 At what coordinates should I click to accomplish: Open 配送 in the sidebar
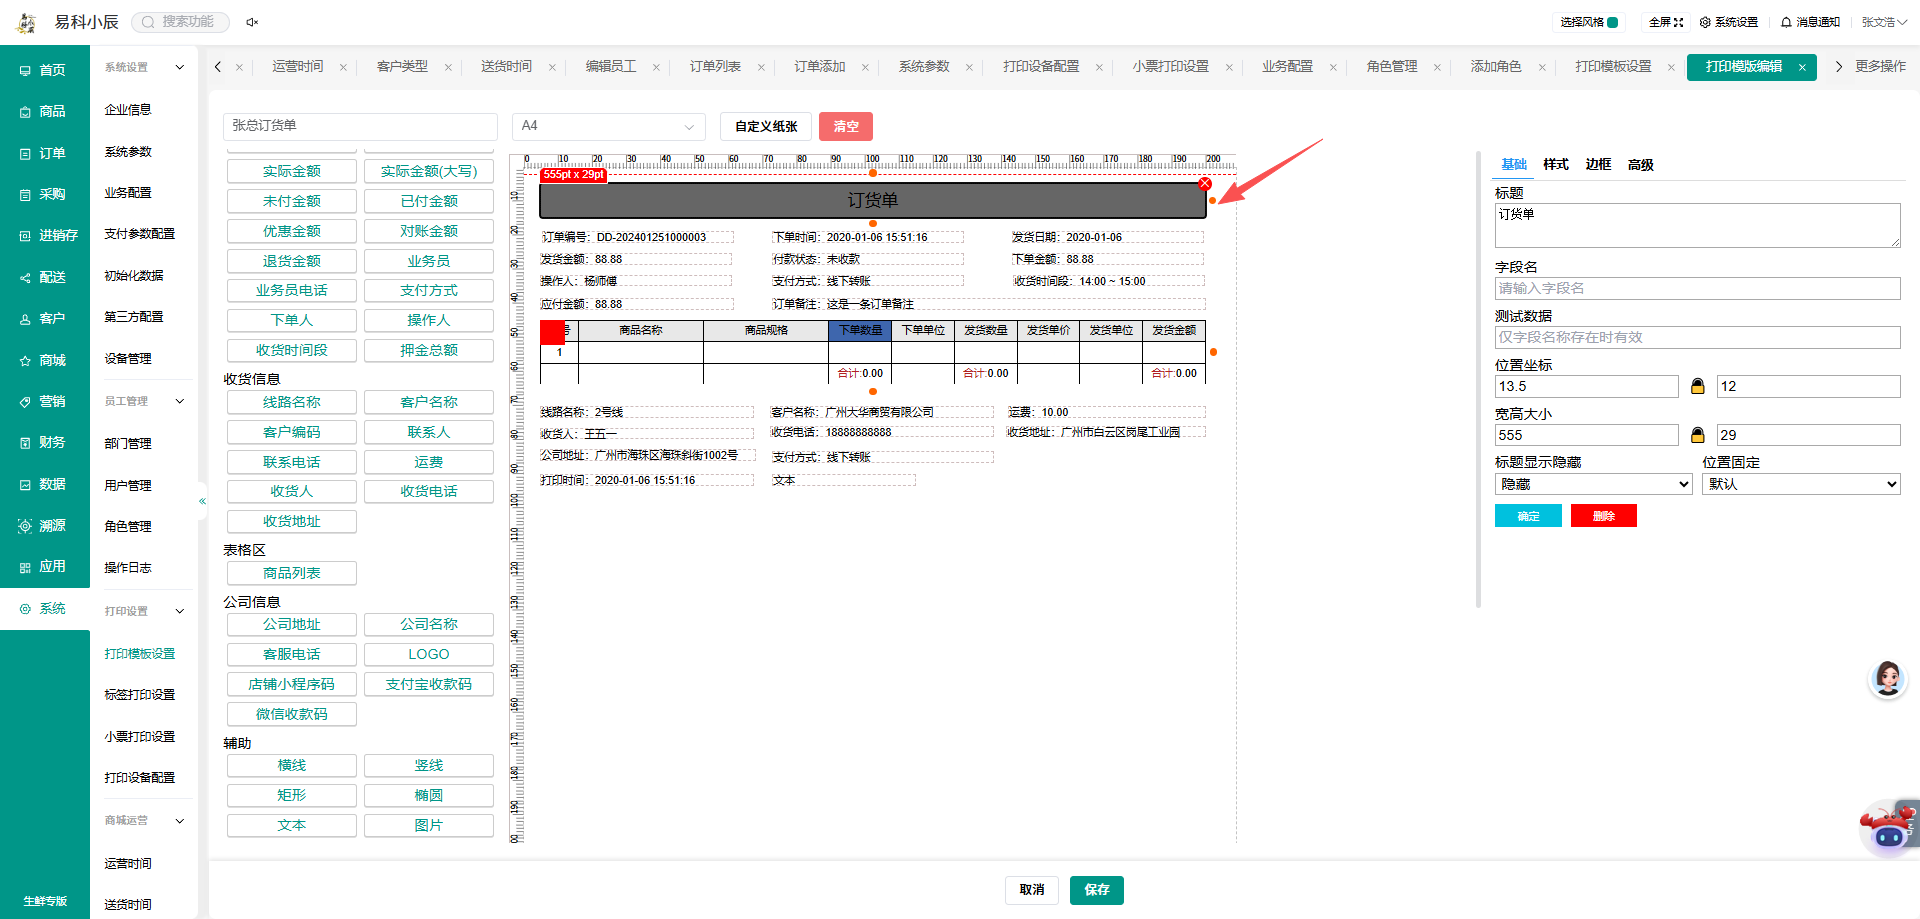click(43, 277)
